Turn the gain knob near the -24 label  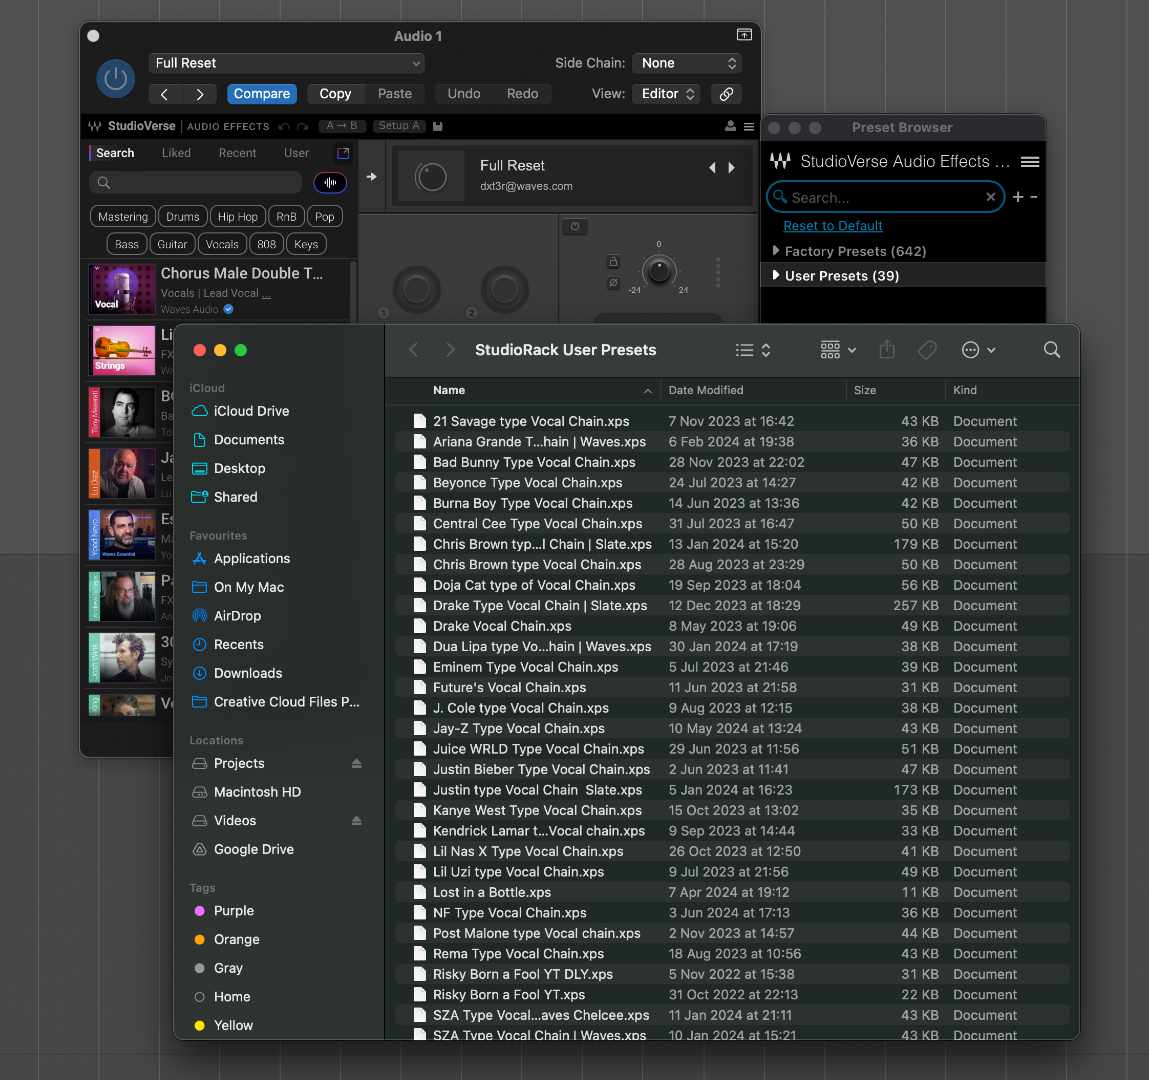pyautogui.click(x=658, y=271)
